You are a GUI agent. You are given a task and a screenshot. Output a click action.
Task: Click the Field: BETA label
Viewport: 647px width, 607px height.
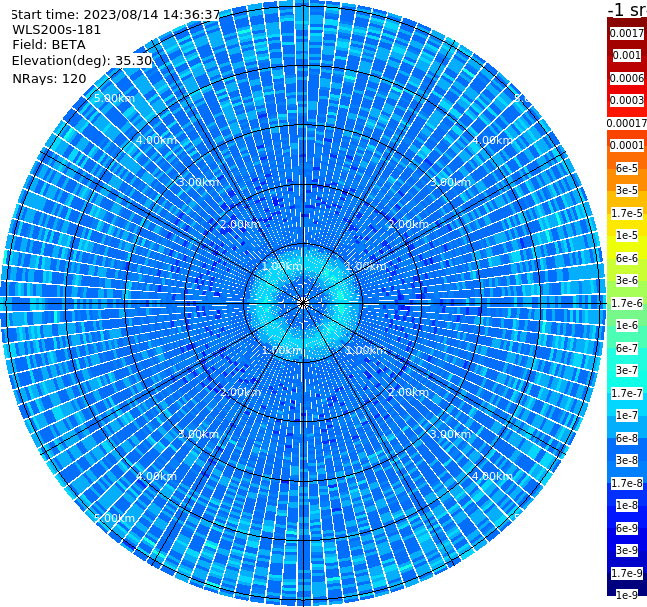[49, 45]
